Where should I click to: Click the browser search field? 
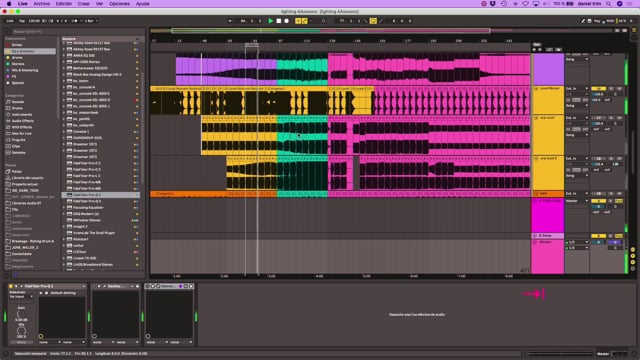(x=78, y=31)
